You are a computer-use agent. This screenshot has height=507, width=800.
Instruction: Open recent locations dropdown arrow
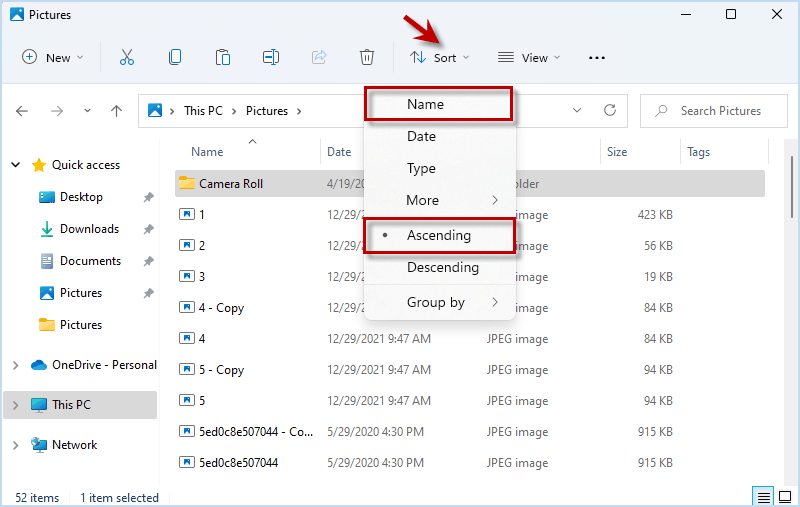pyautogui.click(x=87, y=111)
